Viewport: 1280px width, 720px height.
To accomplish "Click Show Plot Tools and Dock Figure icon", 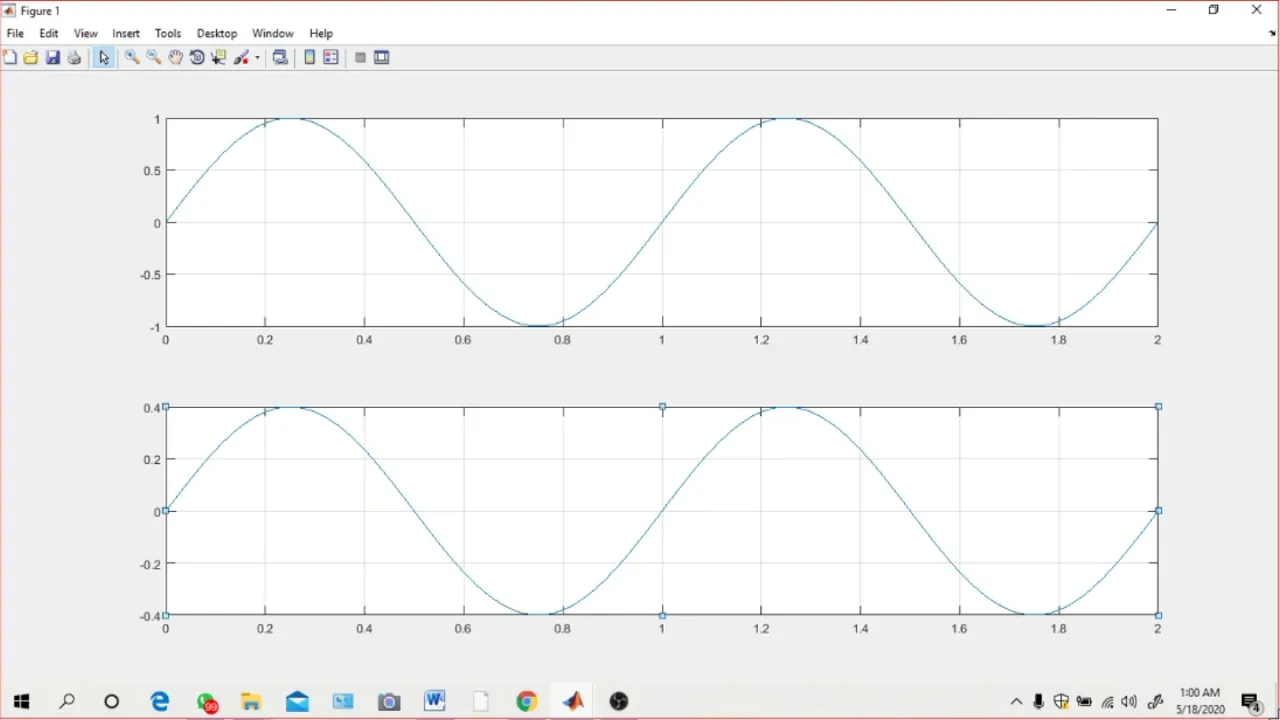I will (x=382, y=58).
